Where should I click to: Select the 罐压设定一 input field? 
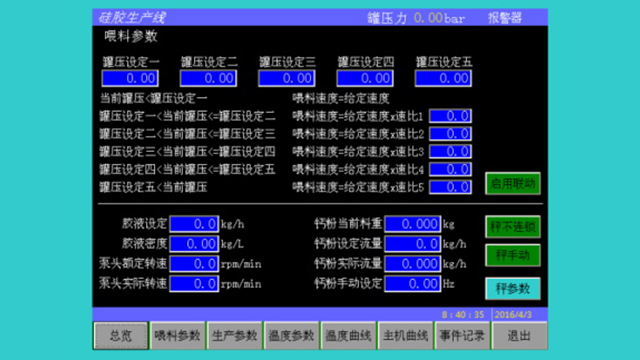pyautogui.click(x=130, y=78)
